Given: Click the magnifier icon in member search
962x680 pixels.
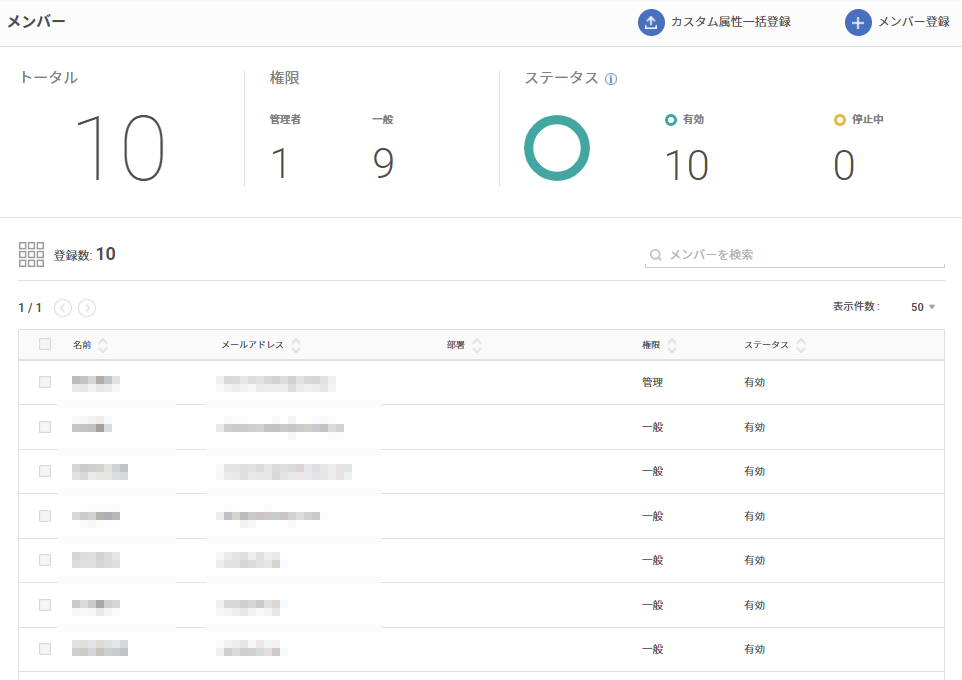Looking at the screenshot, I should (x=655, y=255).
